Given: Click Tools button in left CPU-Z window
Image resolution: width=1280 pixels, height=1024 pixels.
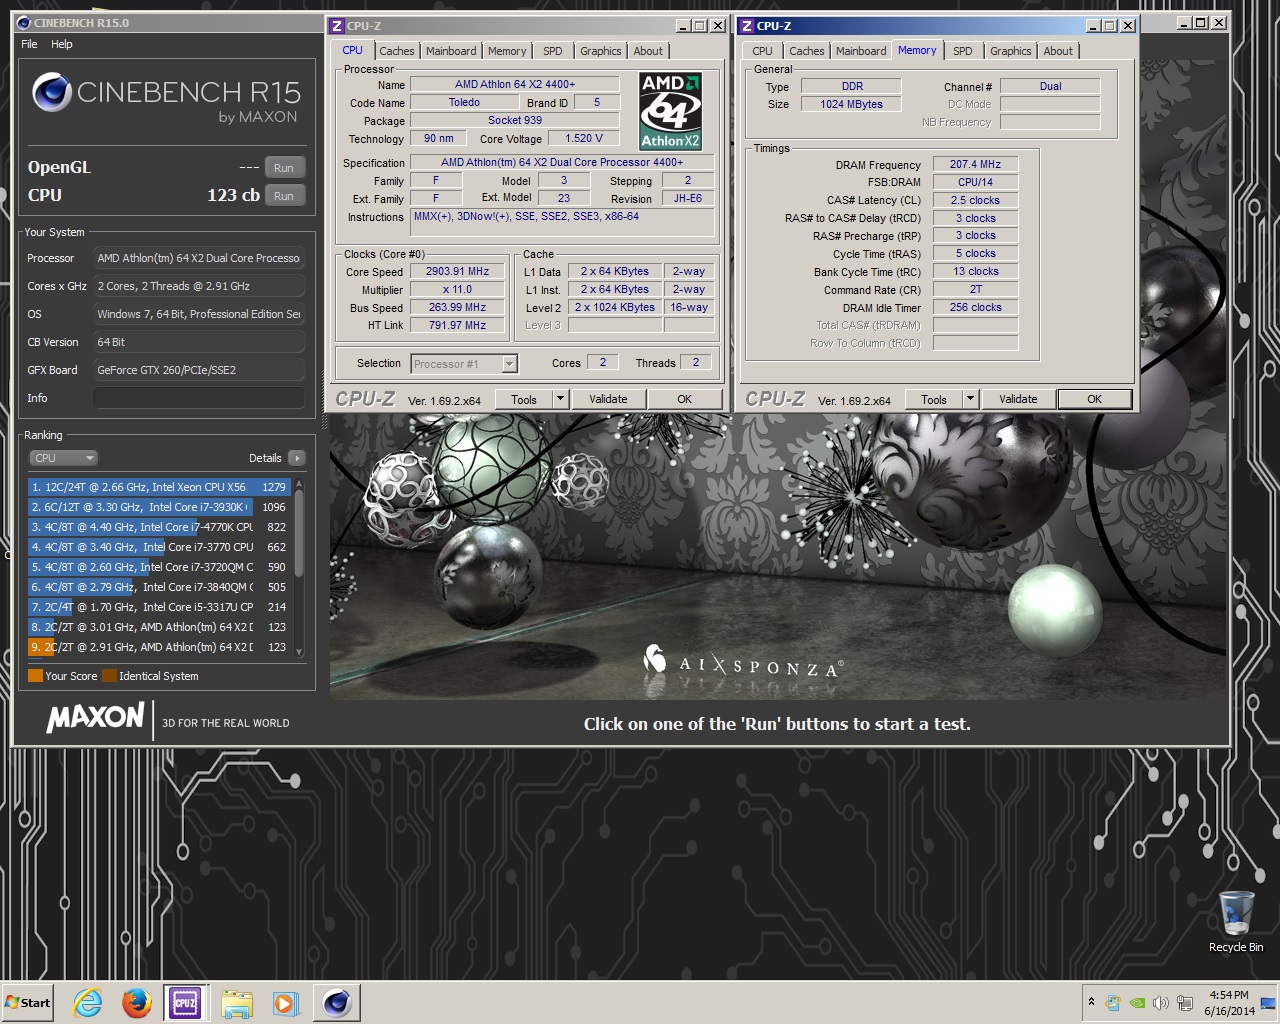Looking at the screenshot, I should tap(524, 399).
